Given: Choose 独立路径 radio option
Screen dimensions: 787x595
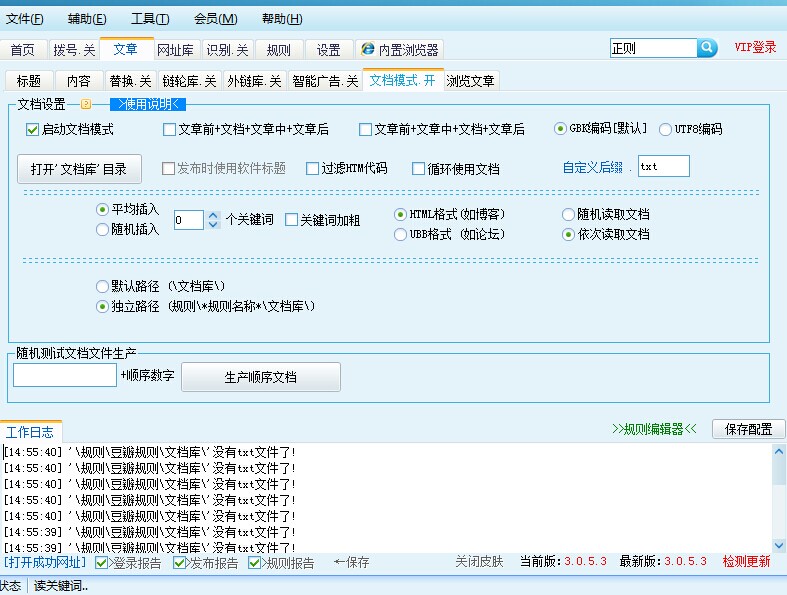Looking at the screenshot, I should [x=102, y=306].
